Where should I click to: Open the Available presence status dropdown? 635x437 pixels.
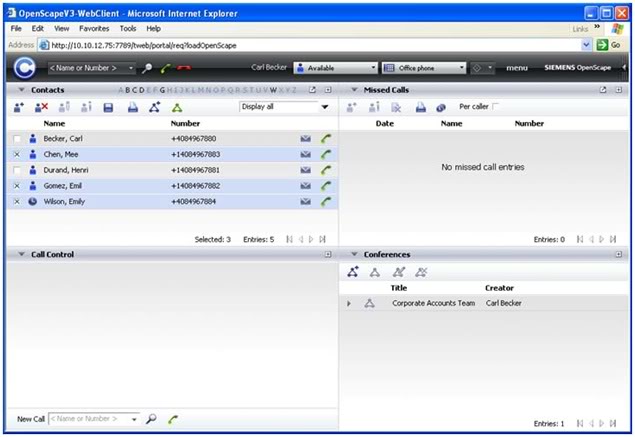(x=336, y=68)
